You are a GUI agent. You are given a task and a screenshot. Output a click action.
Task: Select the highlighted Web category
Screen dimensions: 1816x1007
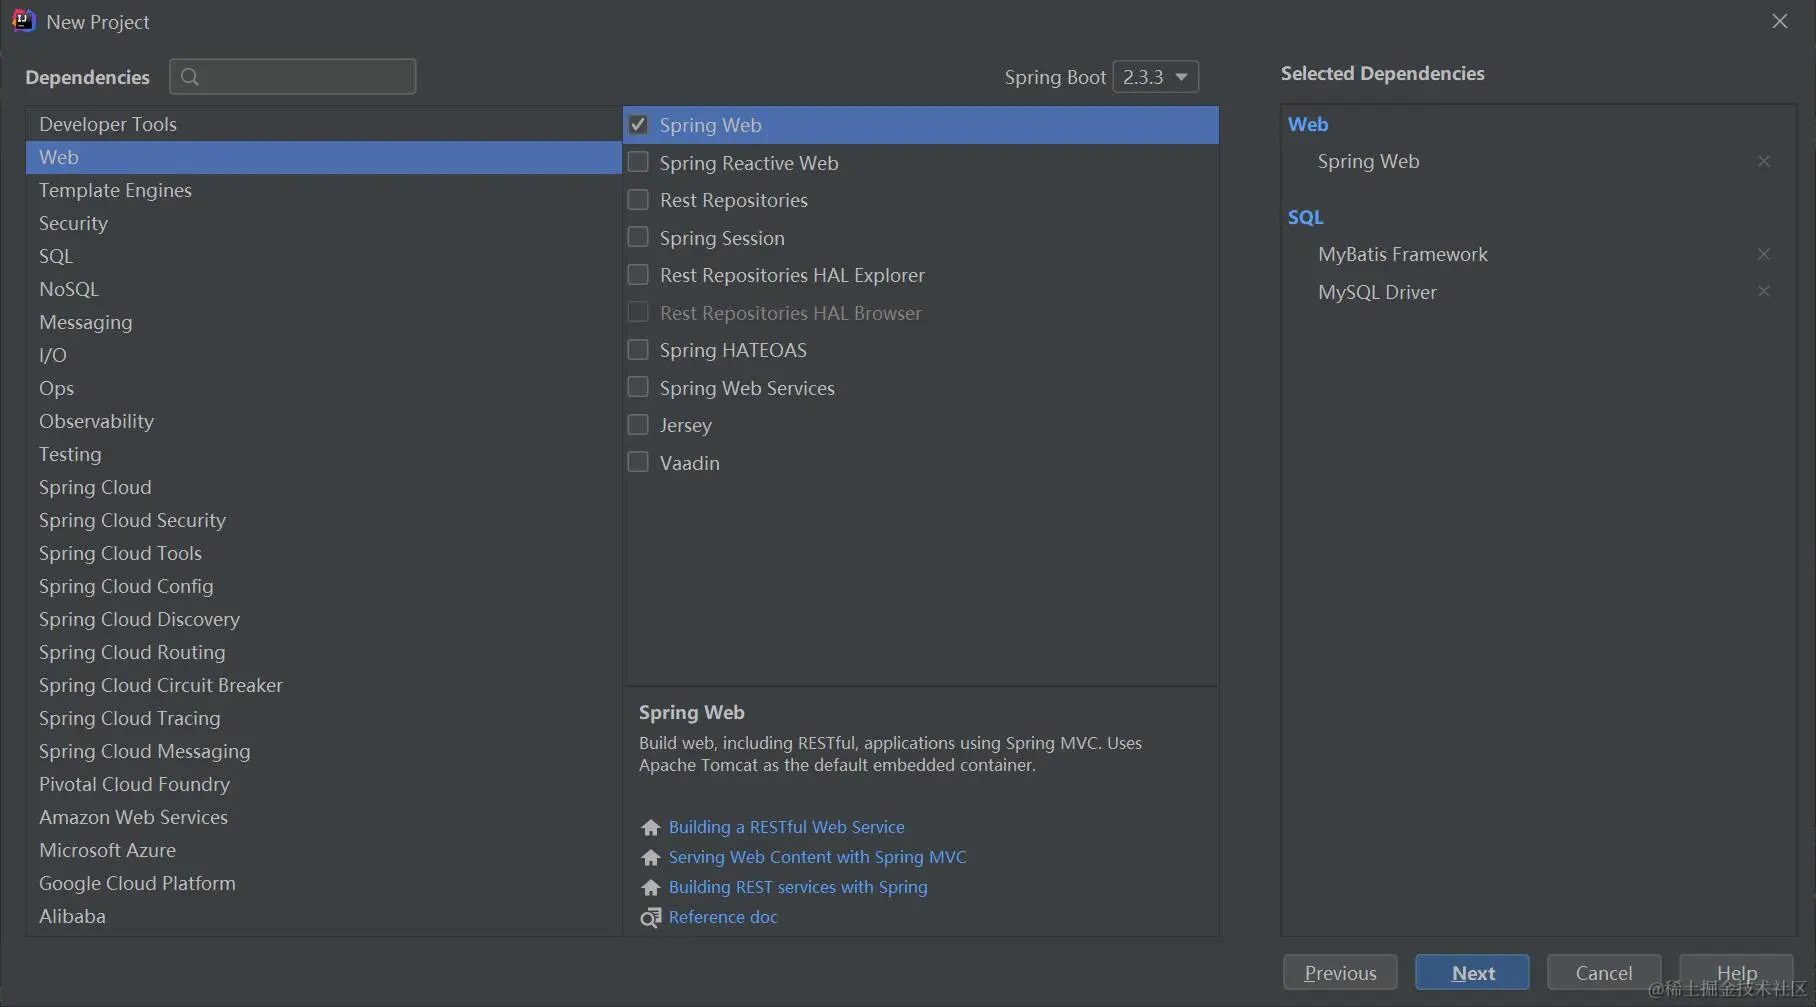pyautogui.click(x=323, y=157)
